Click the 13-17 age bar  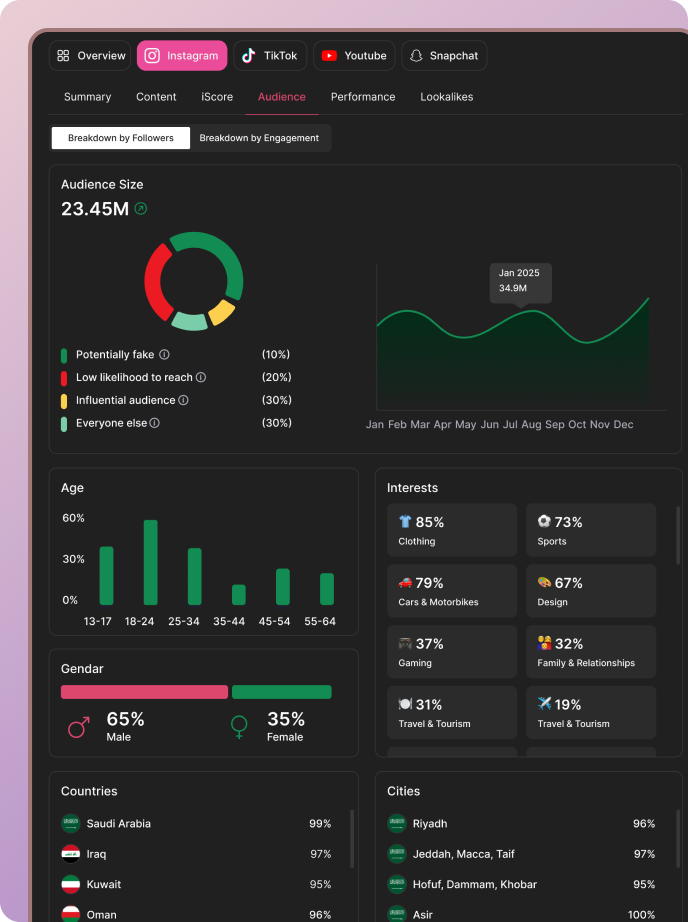[x=106, y=576]
